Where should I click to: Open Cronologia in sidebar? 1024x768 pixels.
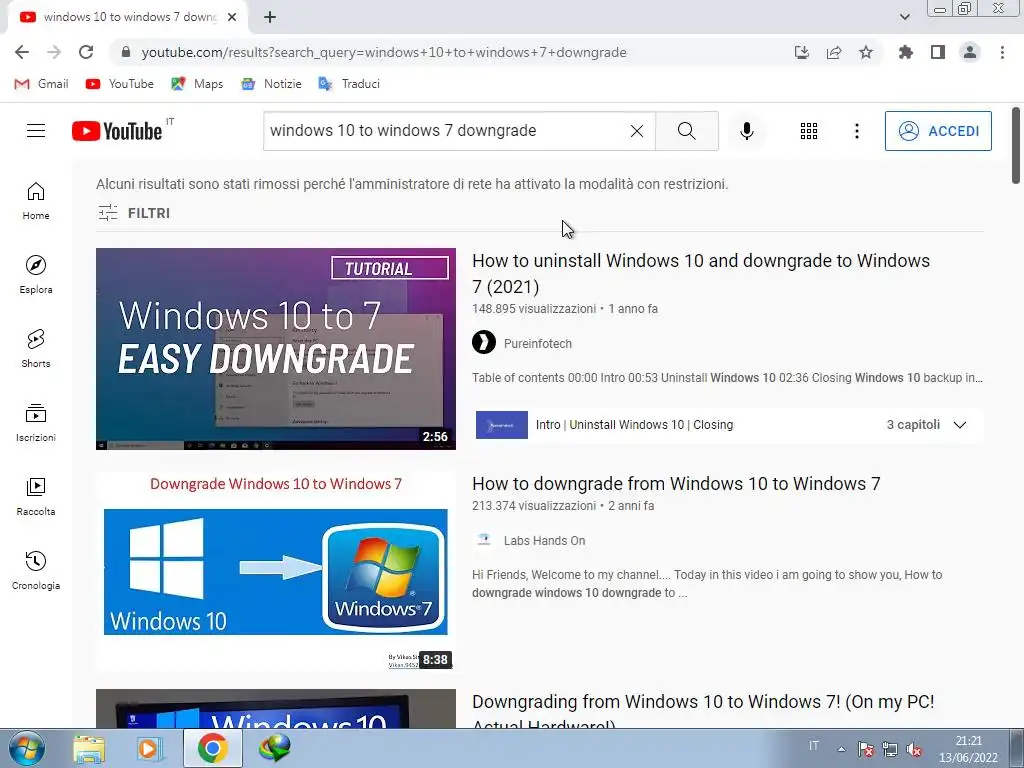(36, 570)
